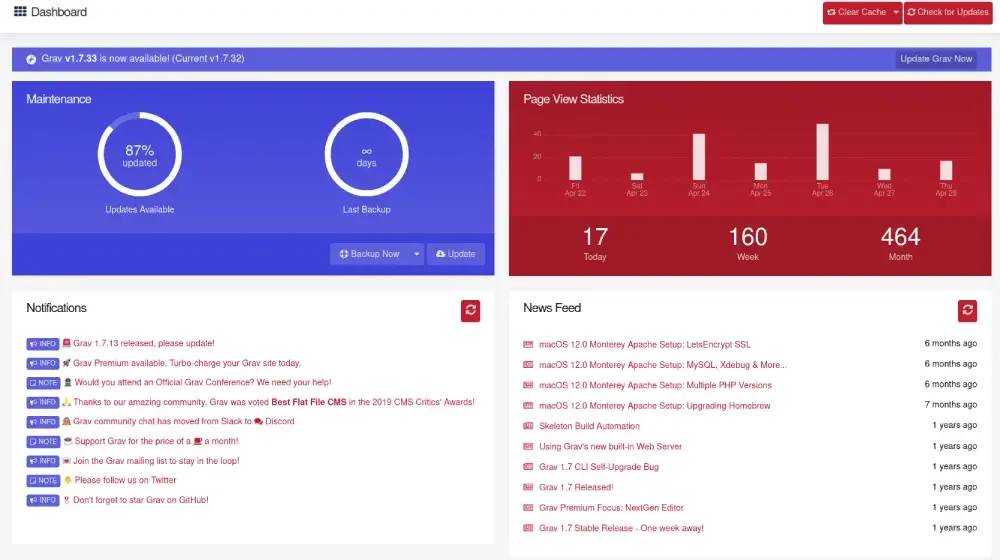Open 'Skeleton Build Automation' article

[x=589, y=426]
